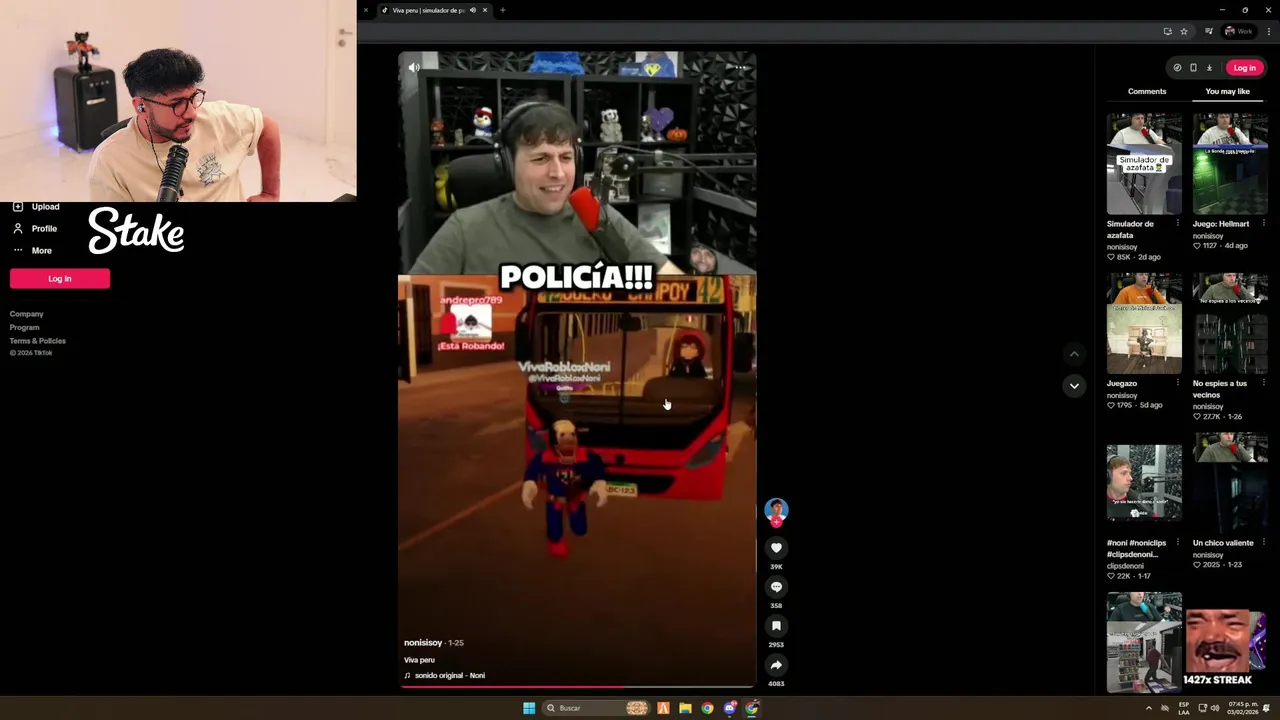Open comments via the speech bubble icon
The width and height of the screenshot is (1280, 720).
pyautogui.click(x=776, y=587)
